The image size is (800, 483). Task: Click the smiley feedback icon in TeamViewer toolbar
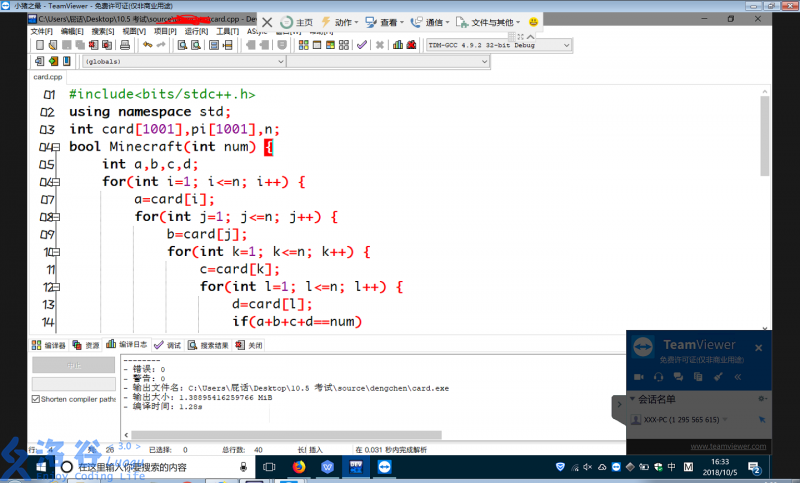[534, 22]
